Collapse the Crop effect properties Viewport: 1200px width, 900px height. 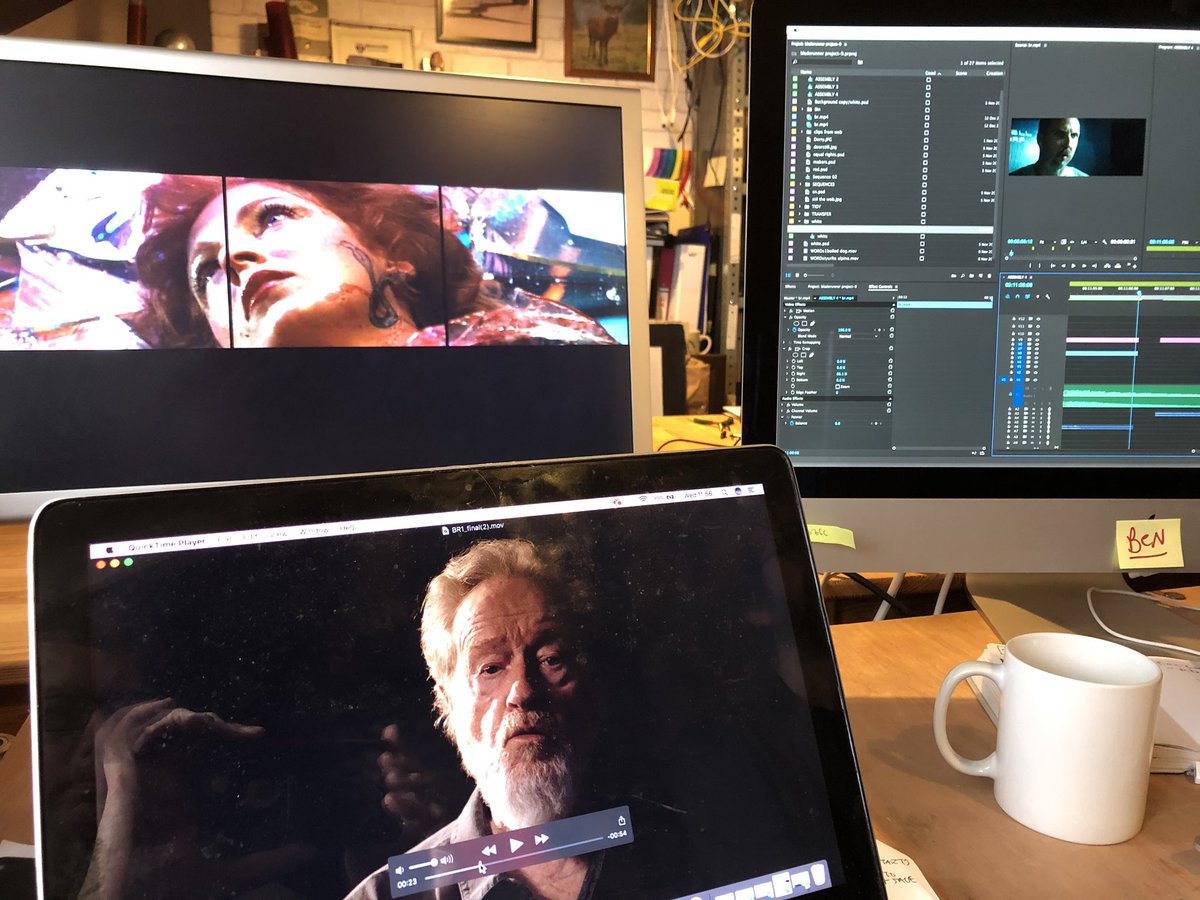click(784, 348)
